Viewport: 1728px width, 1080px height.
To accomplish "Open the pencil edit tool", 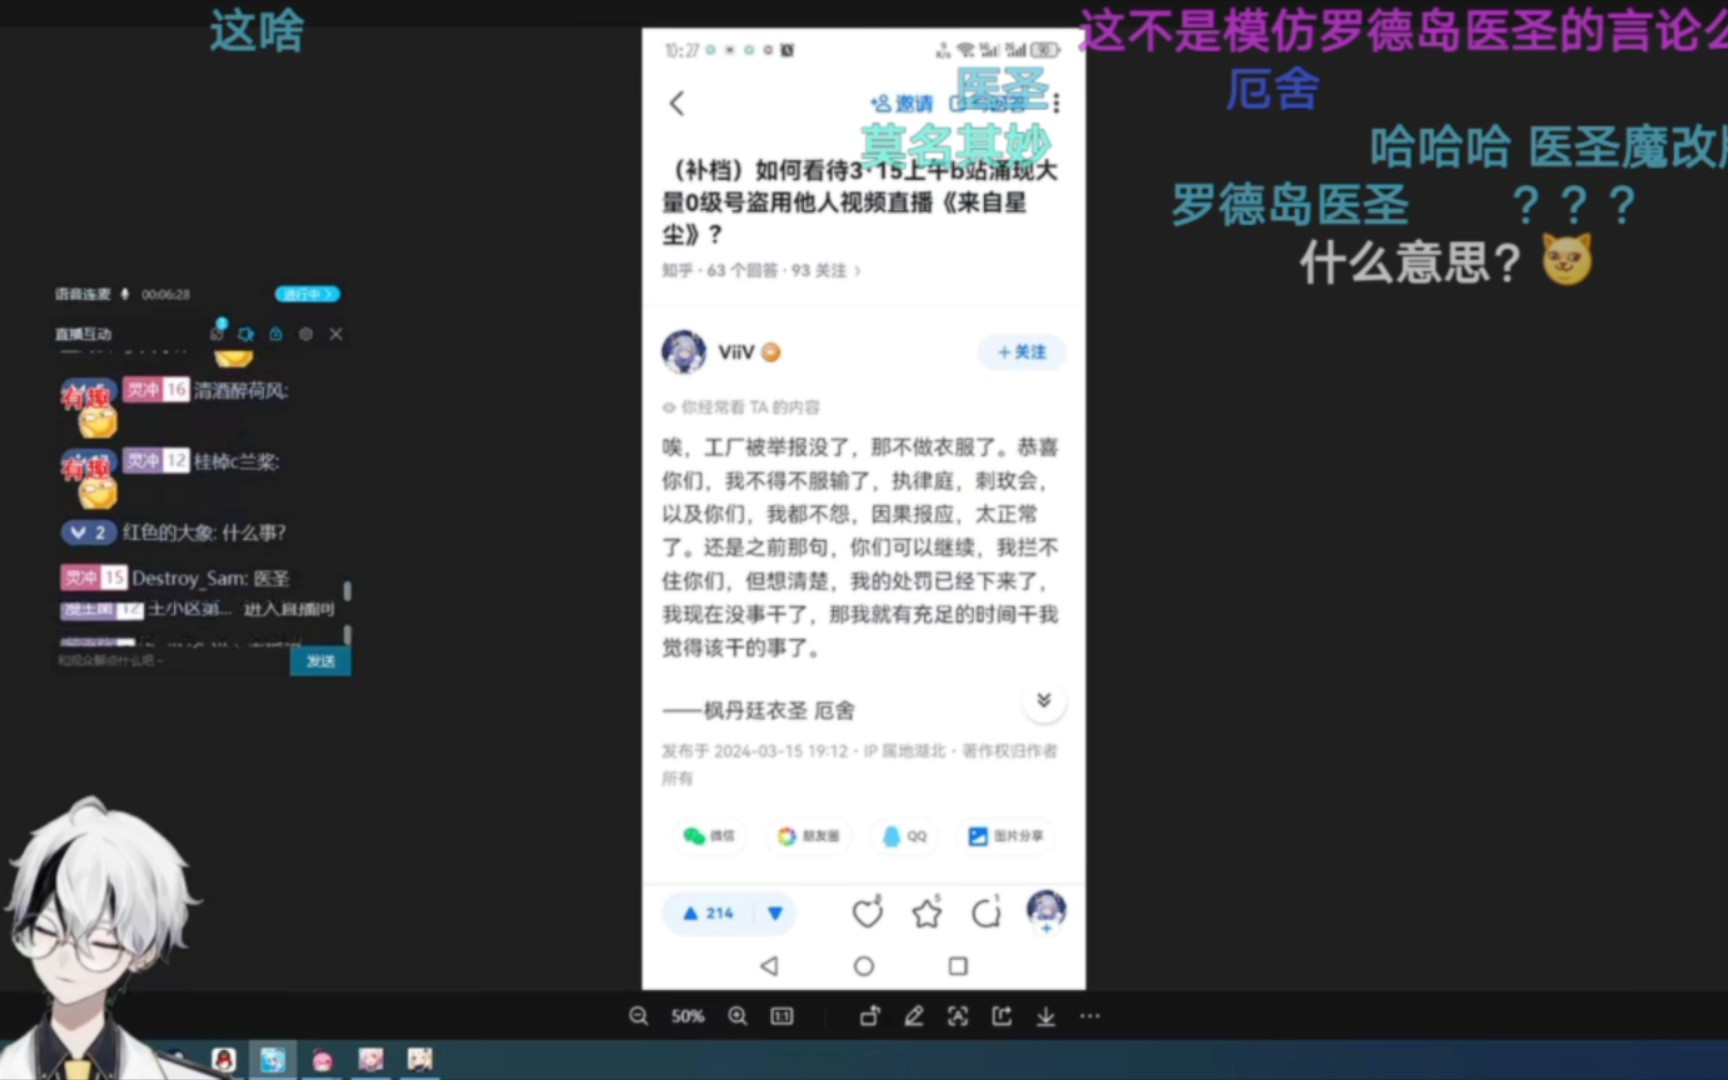I will click(x=914, y=1016).
